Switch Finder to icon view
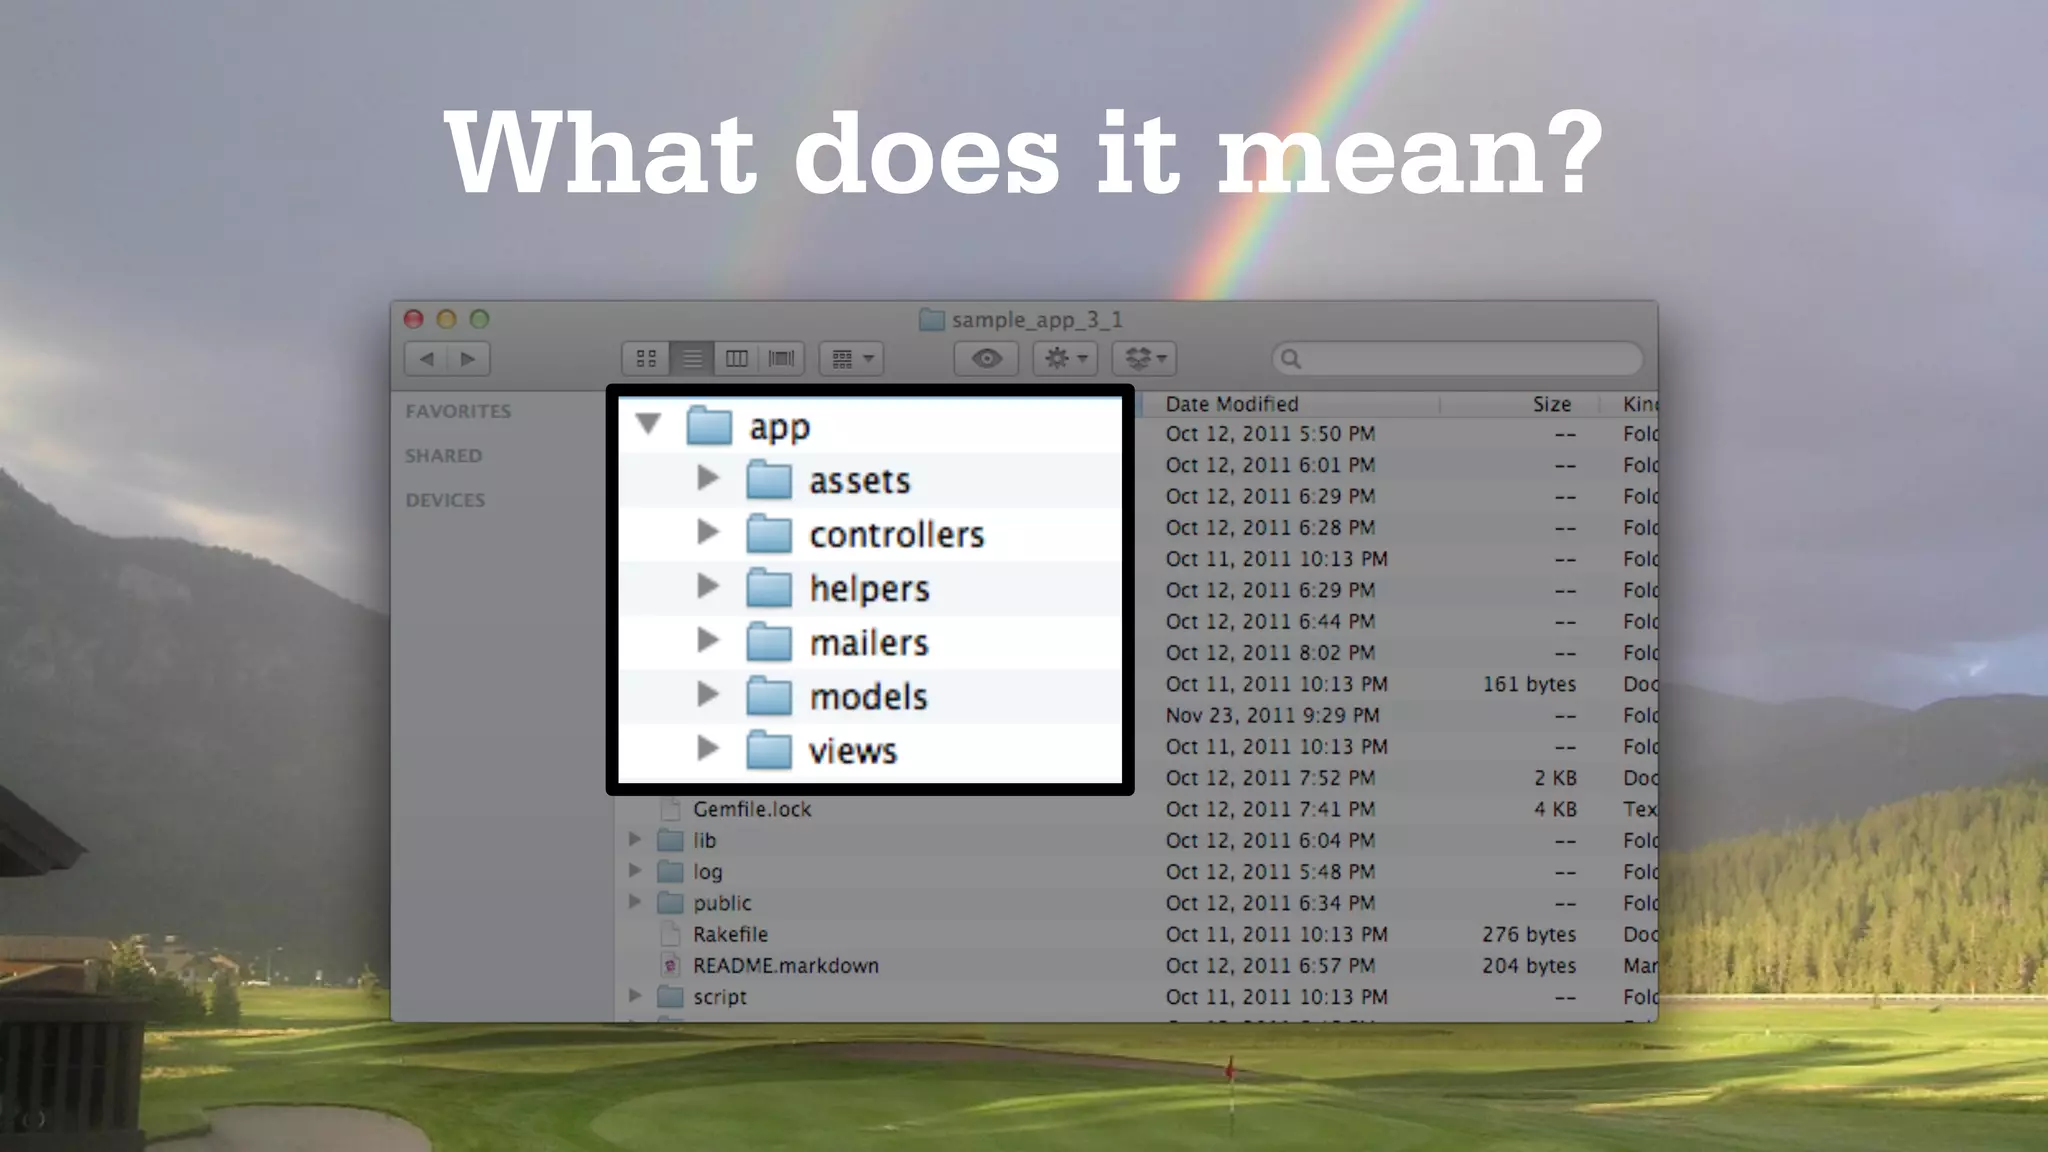Image resolution: width=2048 pixels, height=1152 pixels. click(x=646, y=358)
